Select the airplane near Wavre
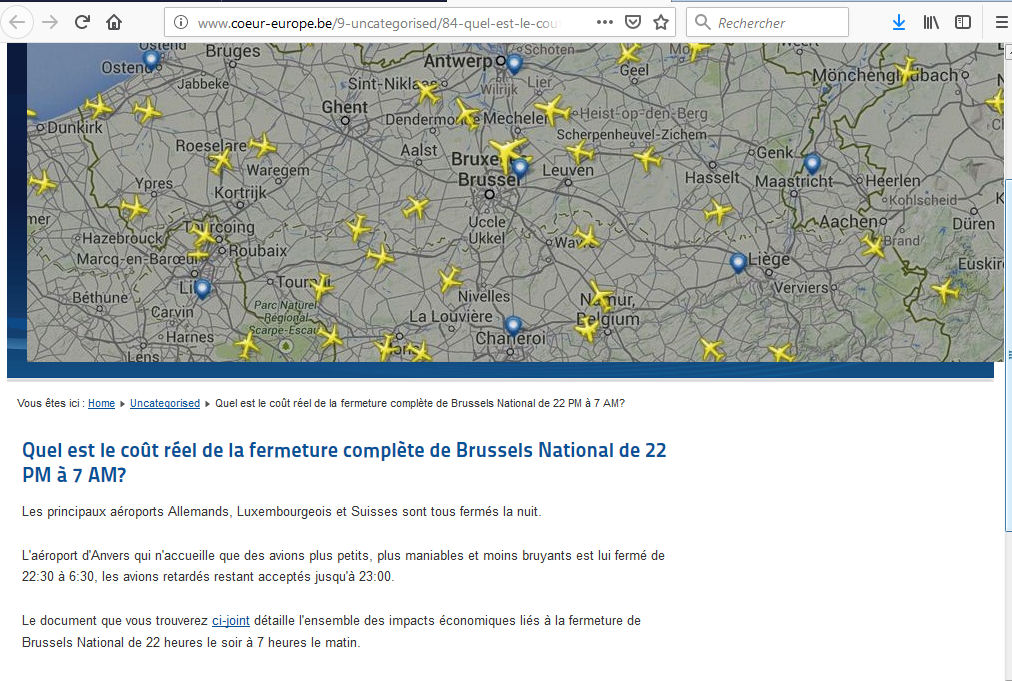Screen dimensions: 1012x681 coord(586,237)
